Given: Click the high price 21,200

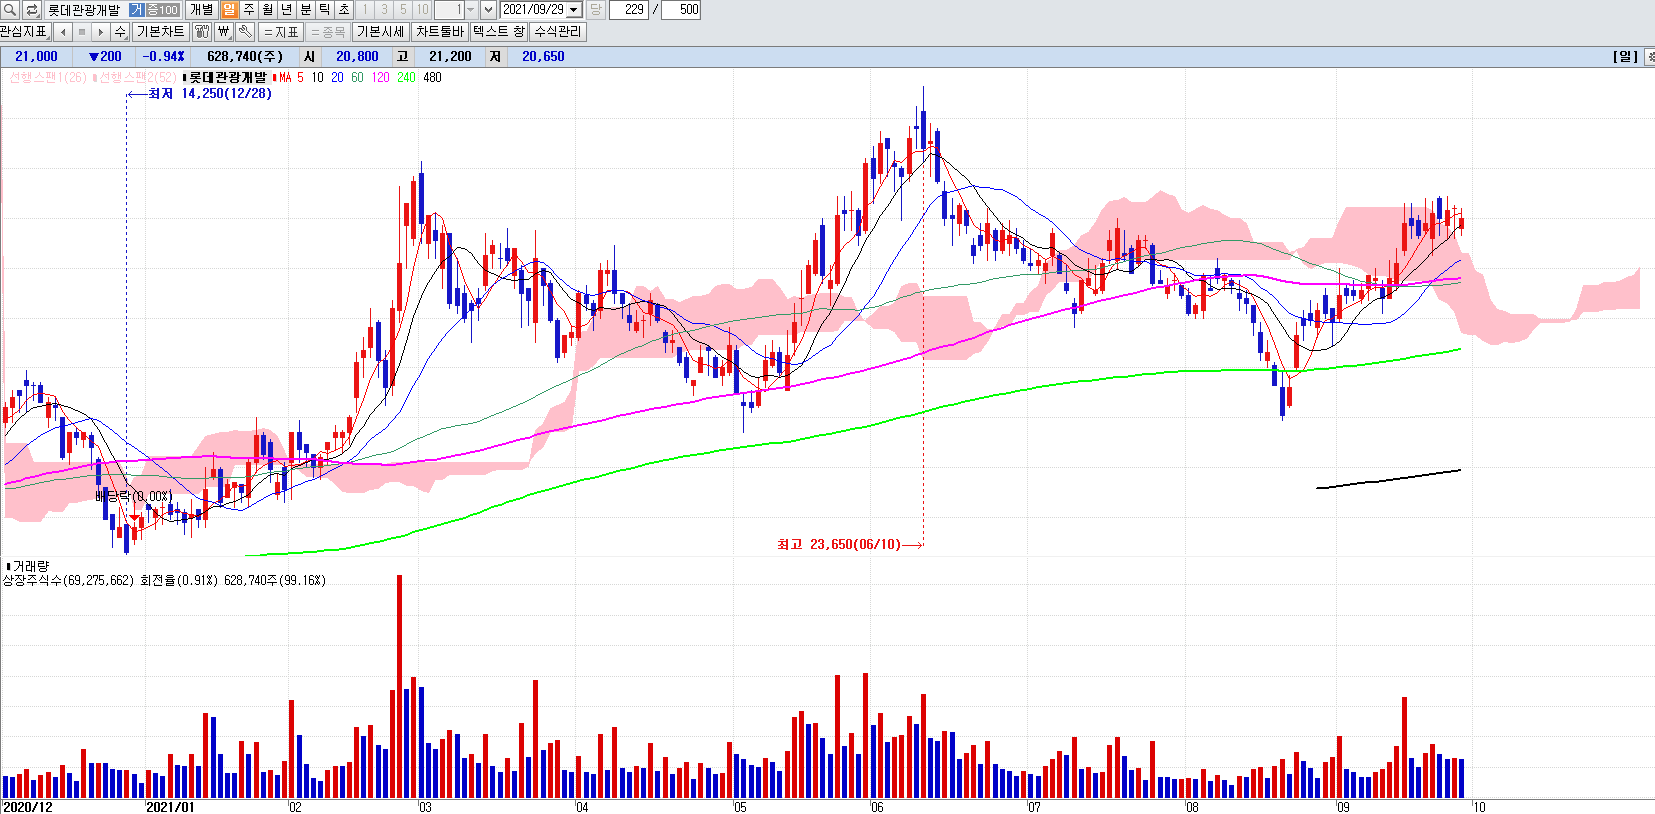Looking at the screenshot, I should 450,57.
